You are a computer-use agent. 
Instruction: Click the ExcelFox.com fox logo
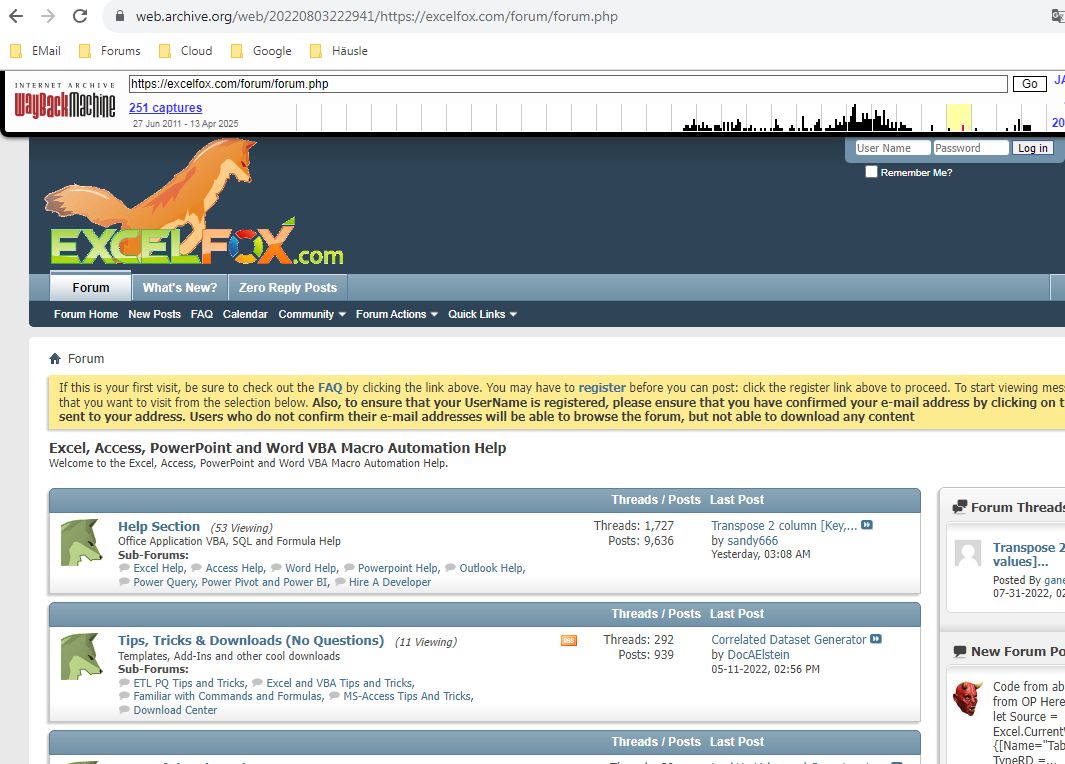[x=196, y=202]
